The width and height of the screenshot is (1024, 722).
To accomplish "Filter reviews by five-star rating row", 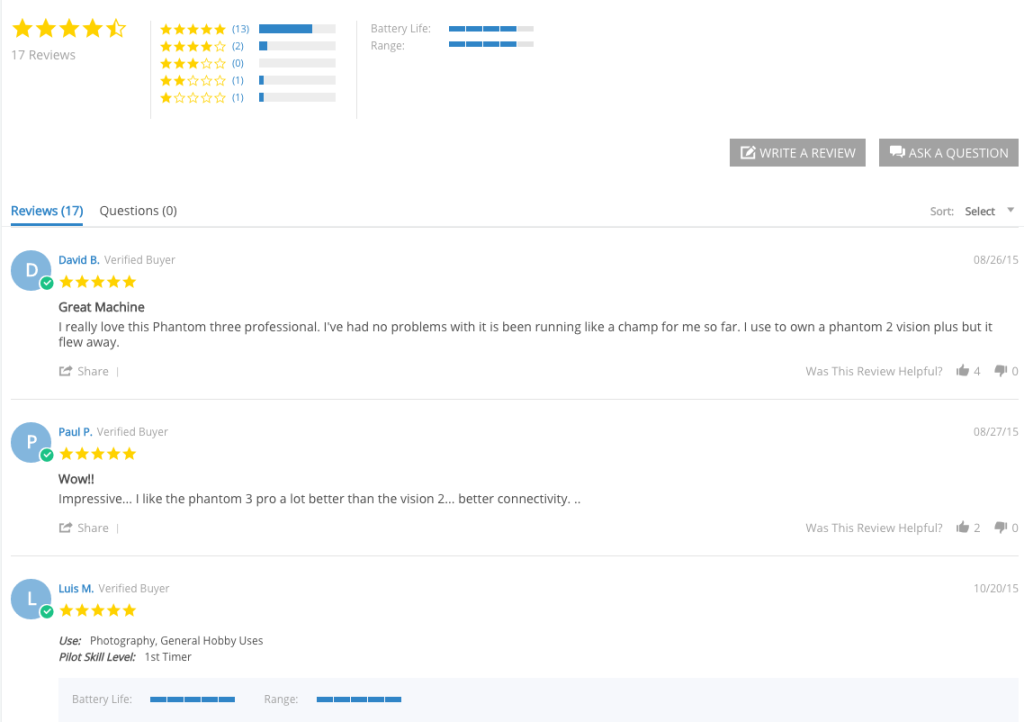I will click(247, 29).
